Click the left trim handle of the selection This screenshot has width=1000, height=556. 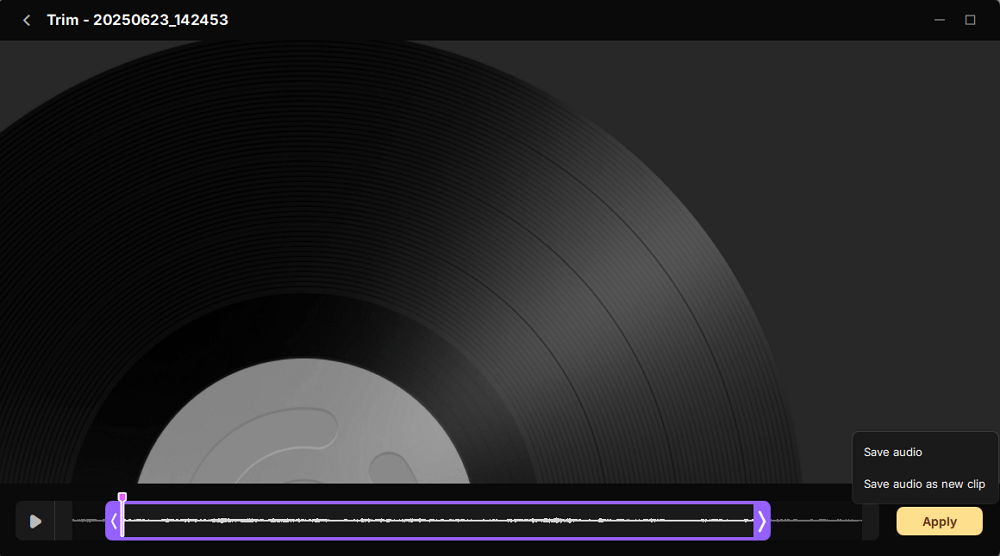(x=114, y=521)
